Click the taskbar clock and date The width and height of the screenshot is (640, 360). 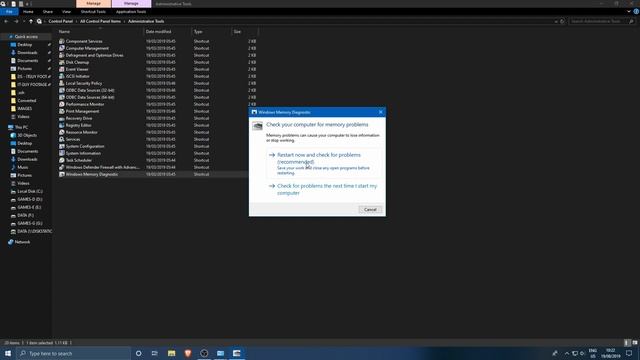coord(611,353)
